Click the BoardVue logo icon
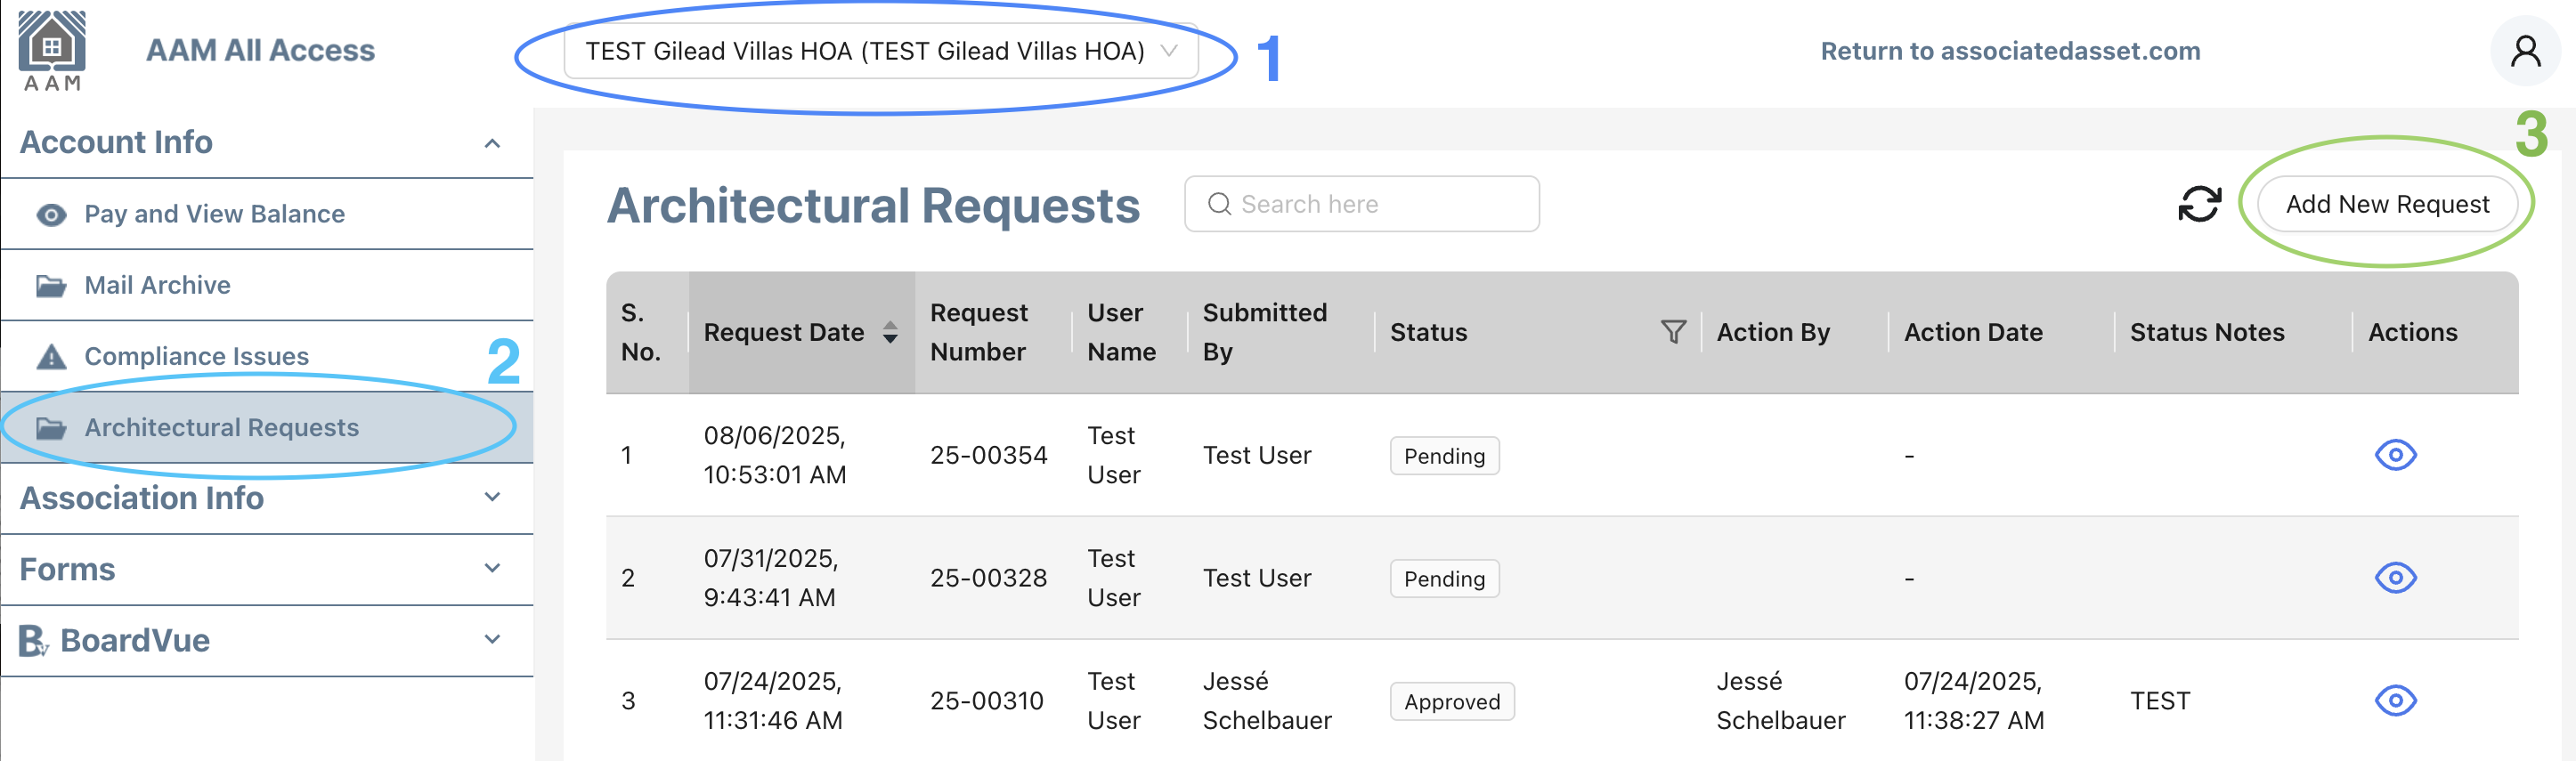This screenshot has width=2576, height=761. click(33, 640)
